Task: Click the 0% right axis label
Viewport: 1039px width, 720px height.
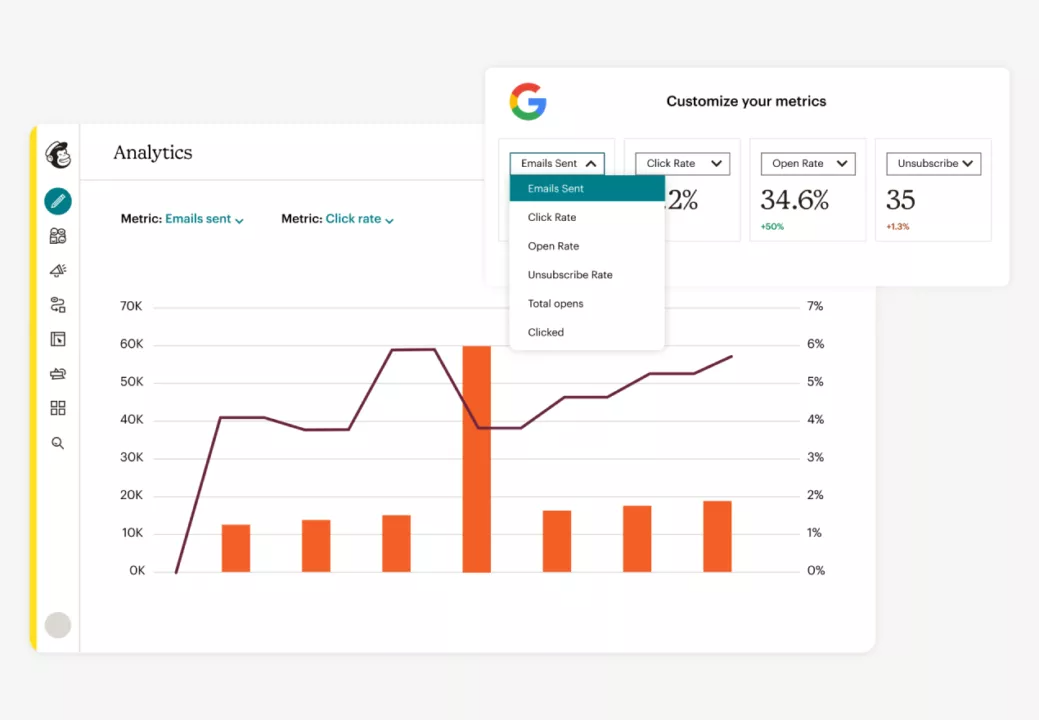Action: pyautogui.click(x=816, y=570)
